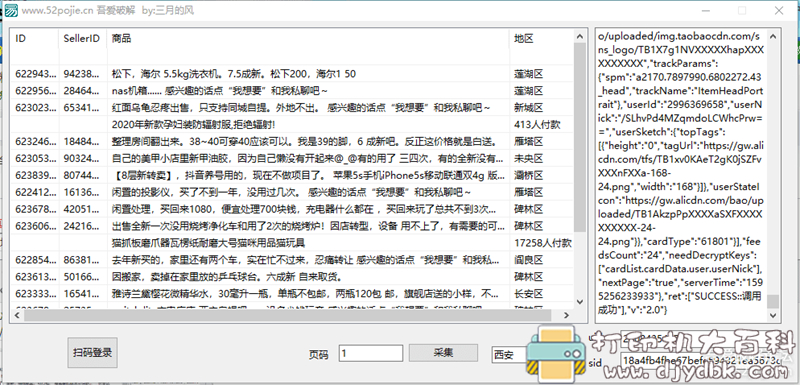
Task: Close the window with the X button
Action: tap(779, 10)
